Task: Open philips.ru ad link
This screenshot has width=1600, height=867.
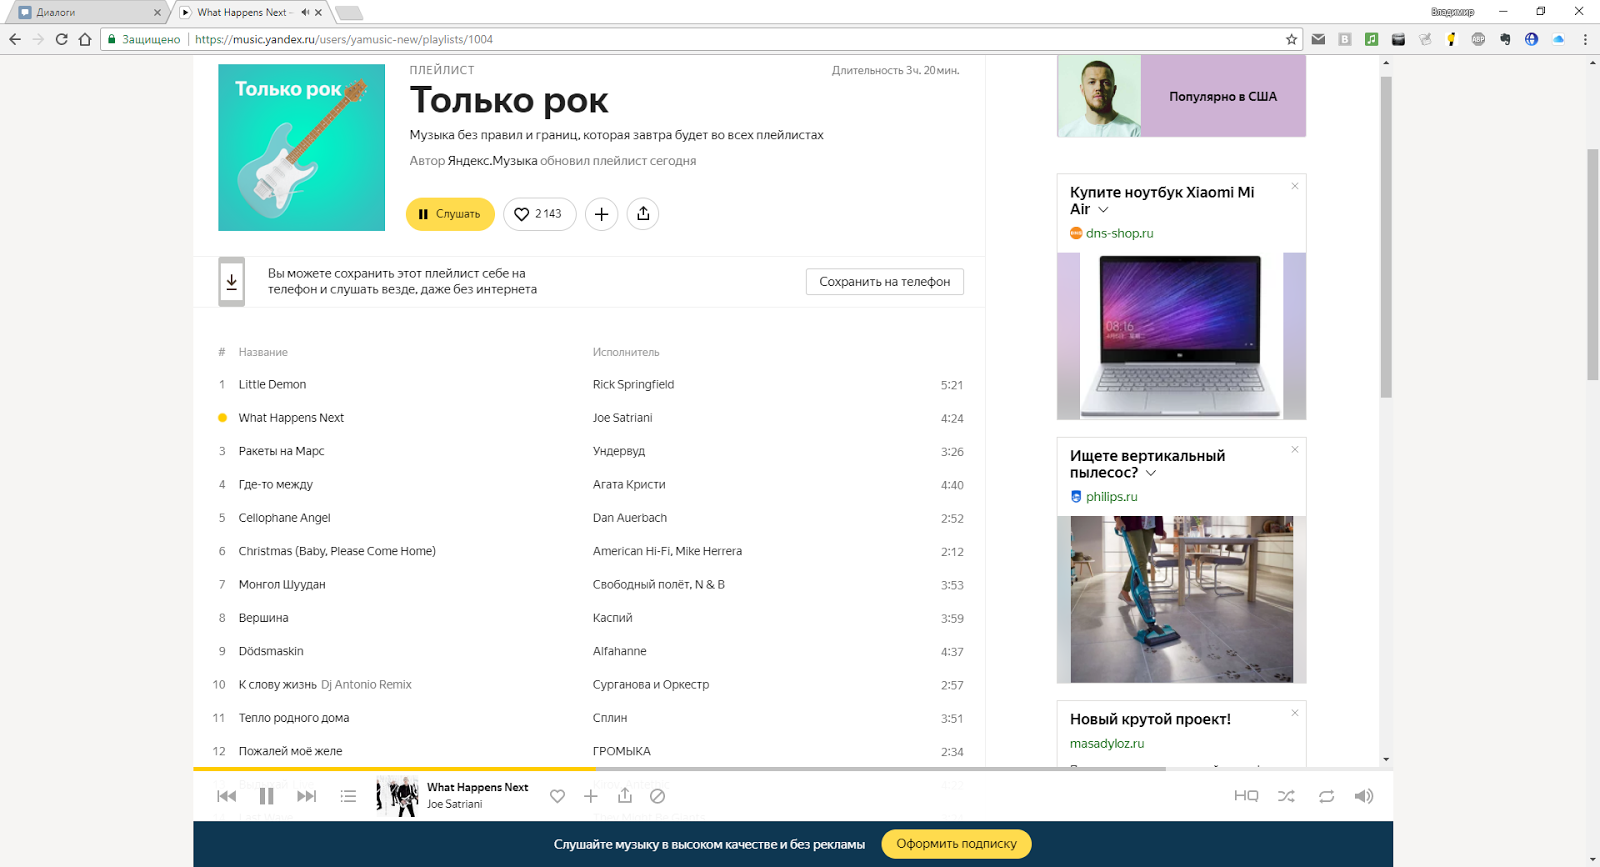Action: [1111, 496]
